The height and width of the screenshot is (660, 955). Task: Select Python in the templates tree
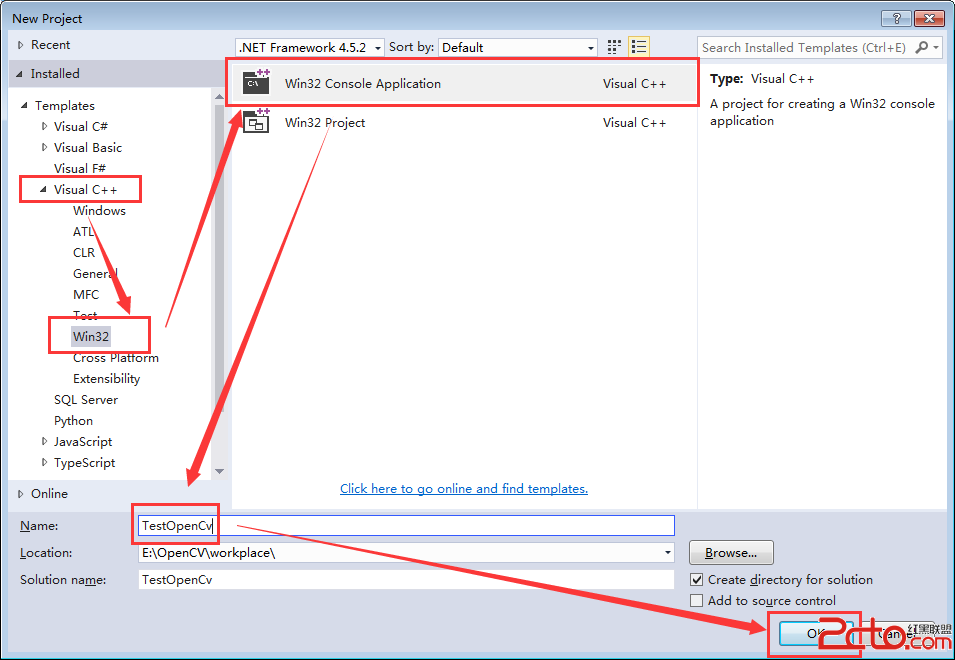74,421
